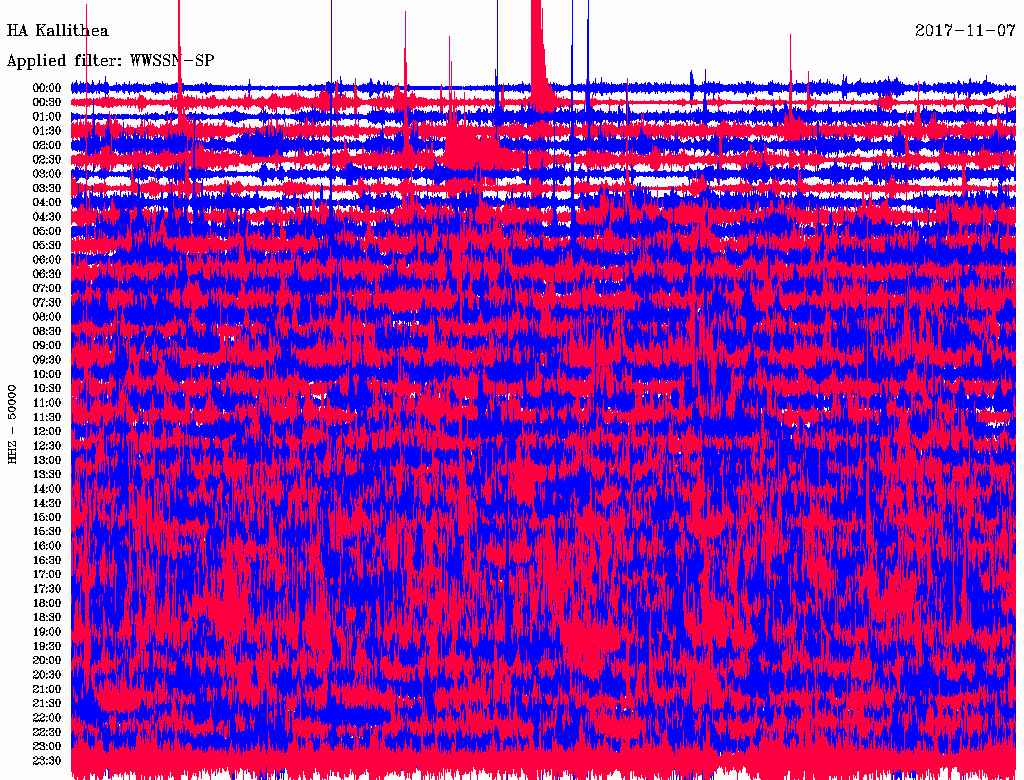The image size is (1024, 780).
Task: Click the '00:30' time label
Action: click(47, 102)
